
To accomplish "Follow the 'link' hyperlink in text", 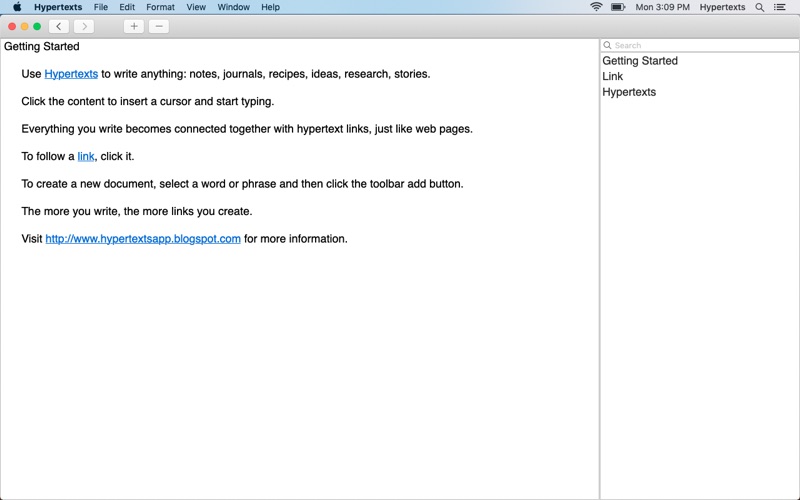I will (x=86, y=157).
